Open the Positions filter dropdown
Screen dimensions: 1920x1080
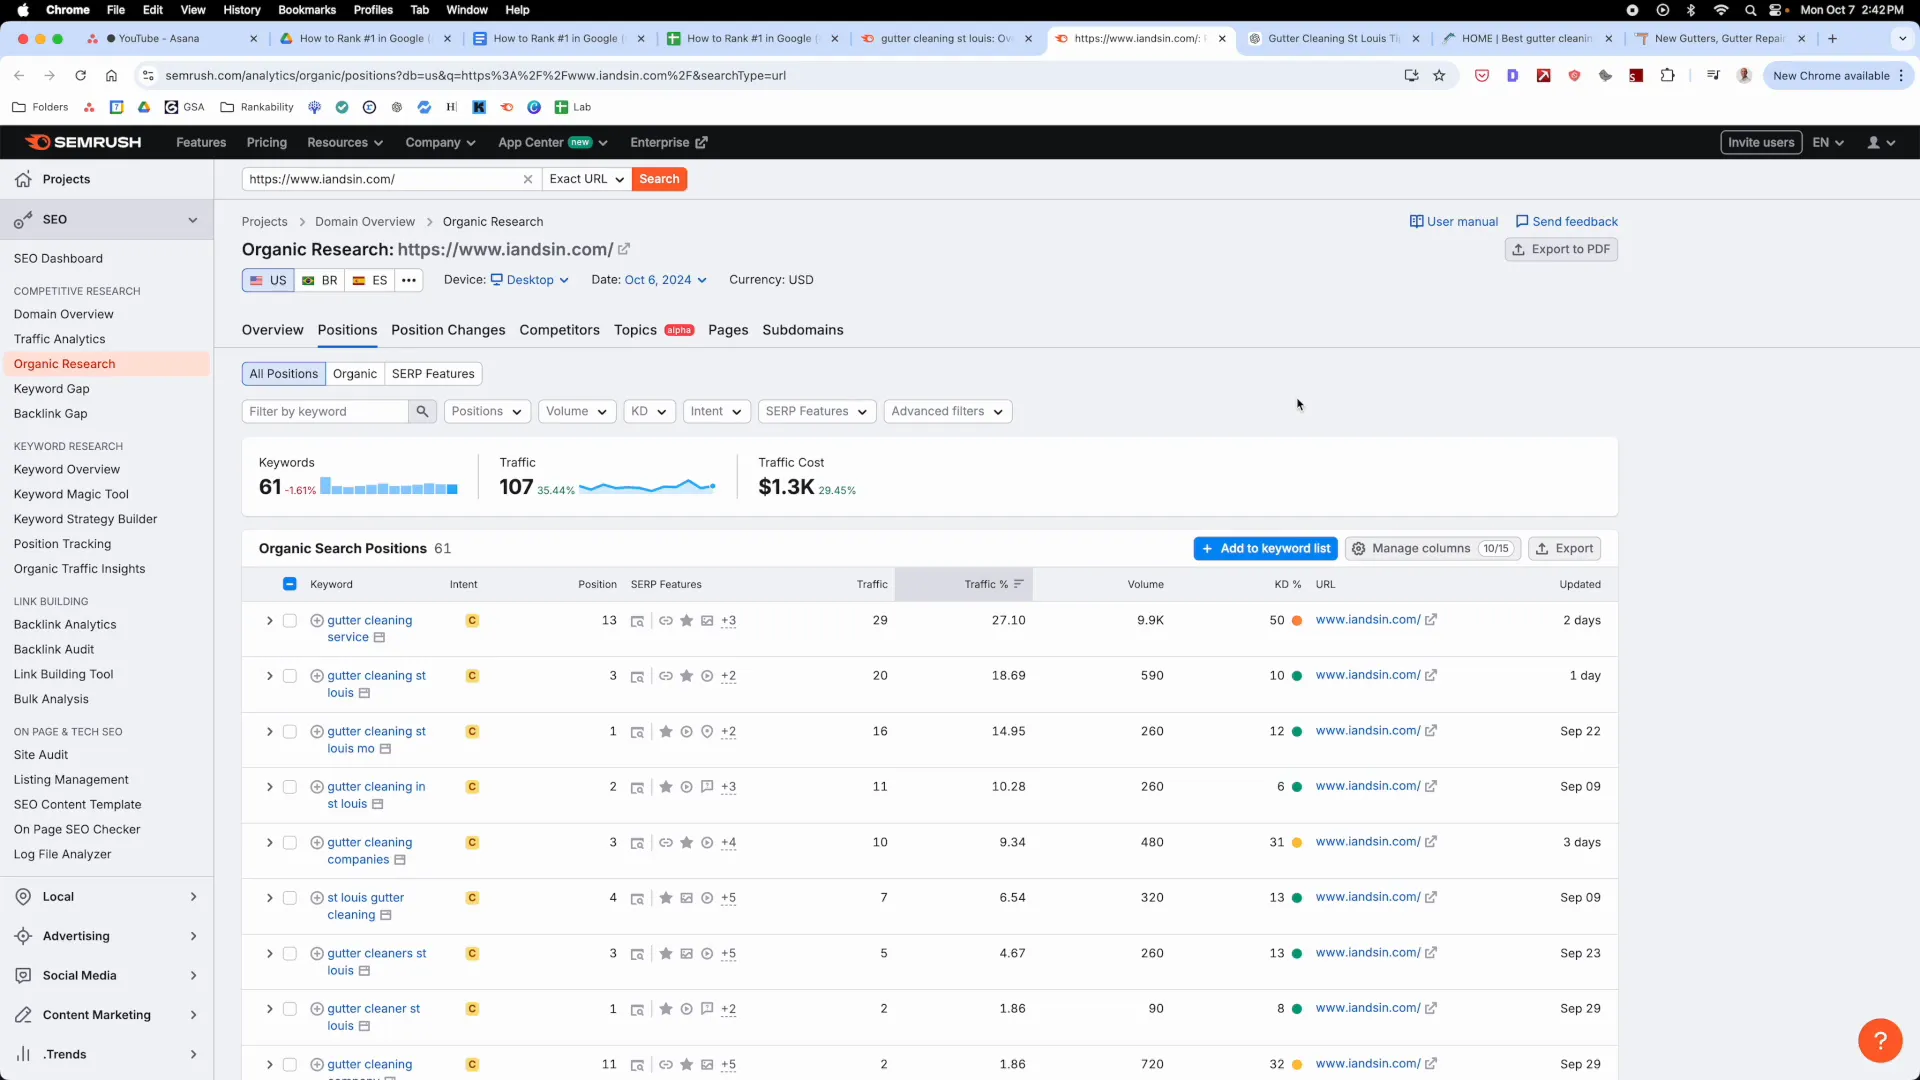486,411
